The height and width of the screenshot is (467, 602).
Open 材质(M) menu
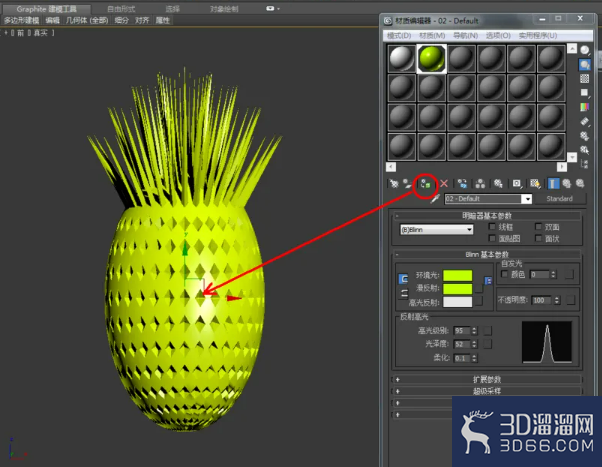pyautogui.click(x=432, y=35)
